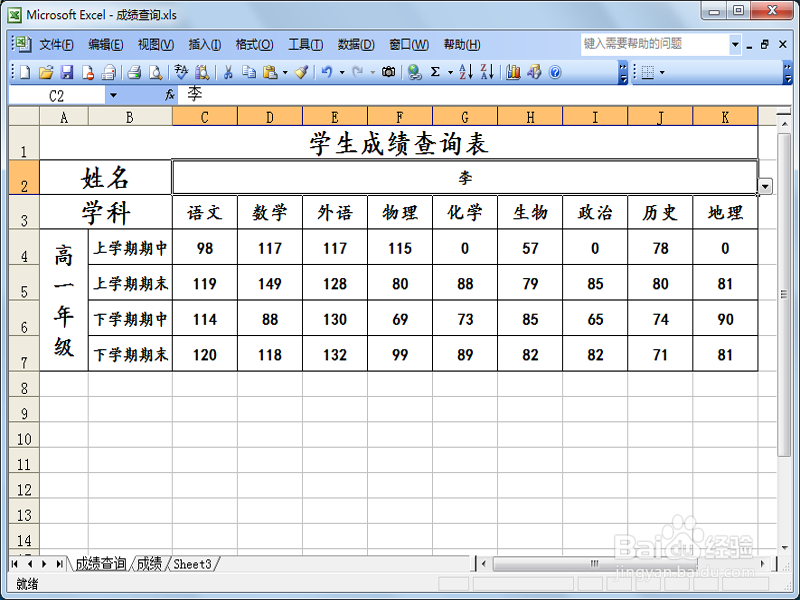This screenshot has height=600, width=800.
Task: Open the Microsoft Excel Help icon
Action: pos(554,70)
